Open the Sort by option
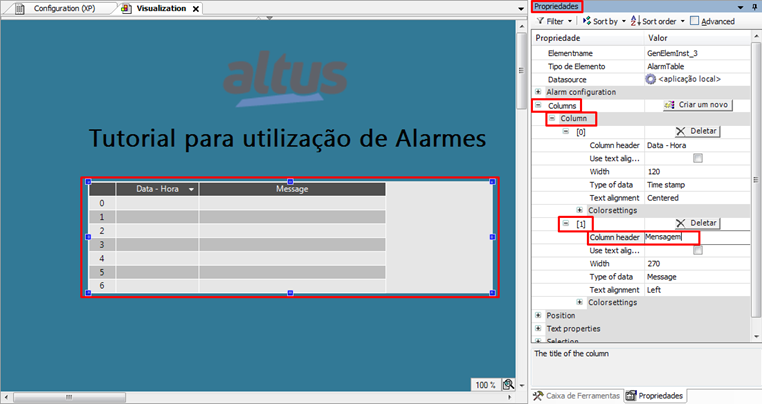This screenshot has height=404, width=762. (605, 21)
